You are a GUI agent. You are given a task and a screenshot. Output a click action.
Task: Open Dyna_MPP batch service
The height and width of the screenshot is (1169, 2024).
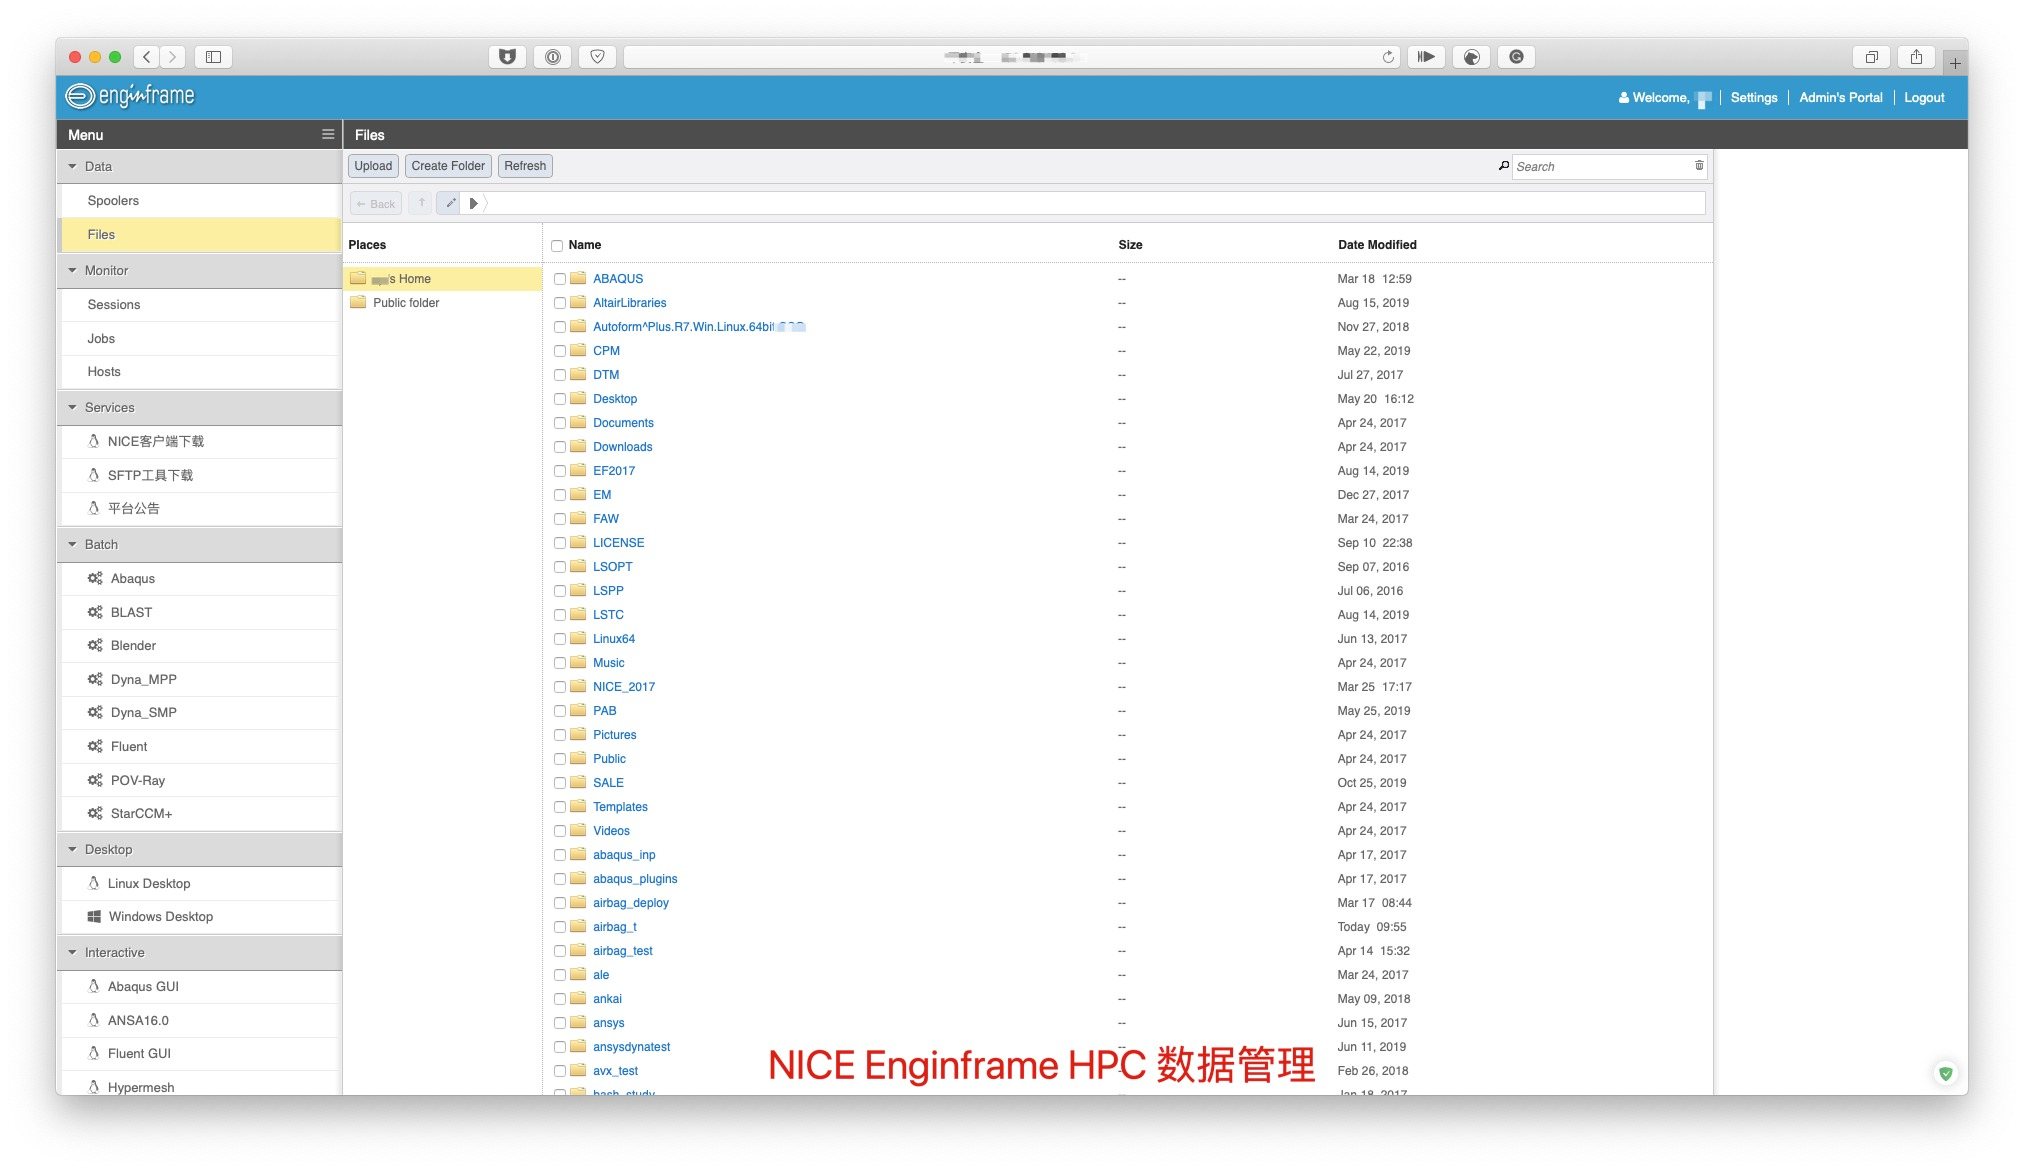[200, 679]
